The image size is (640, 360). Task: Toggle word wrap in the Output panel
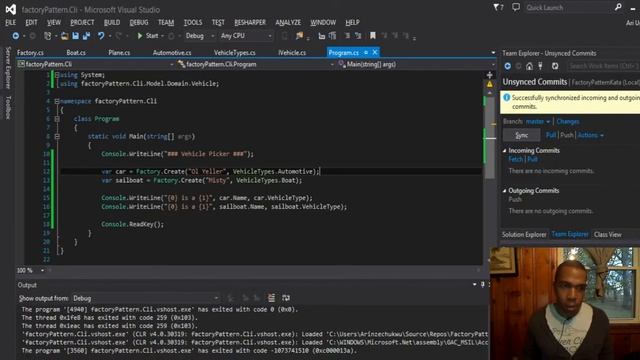coord(286,298)
